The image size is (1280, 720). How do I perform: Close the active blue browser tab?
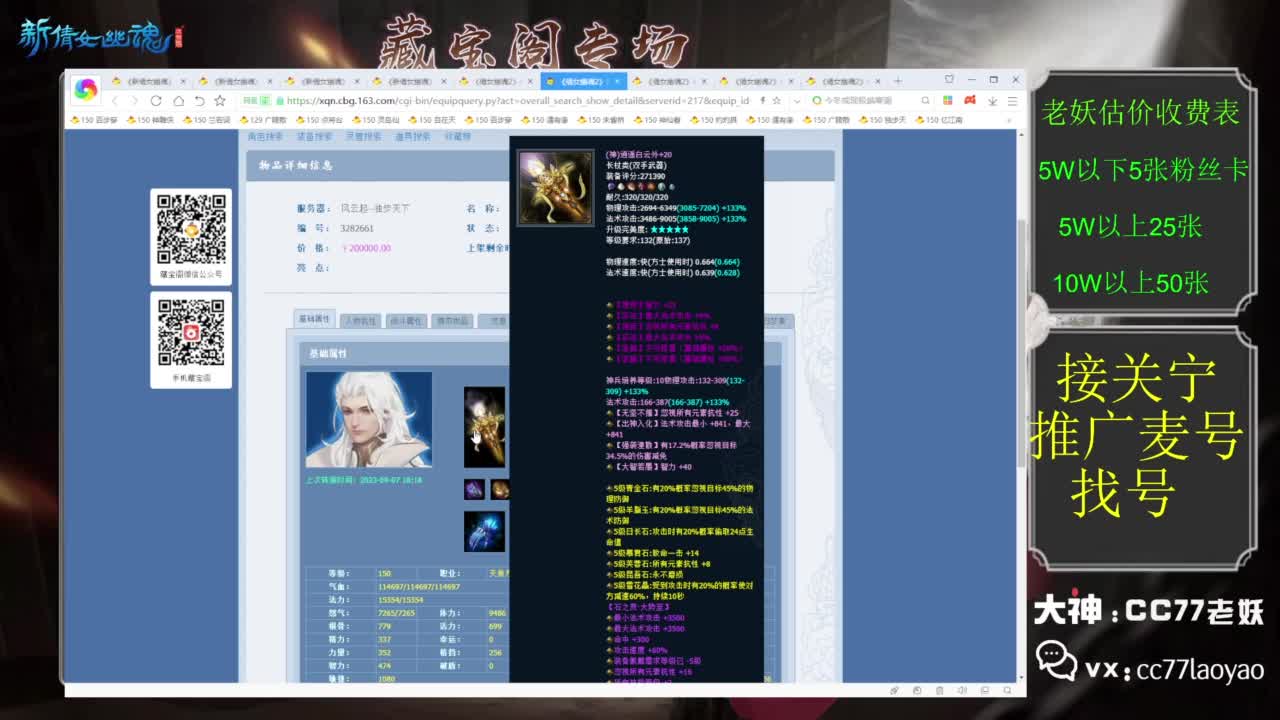click(617, 81)
